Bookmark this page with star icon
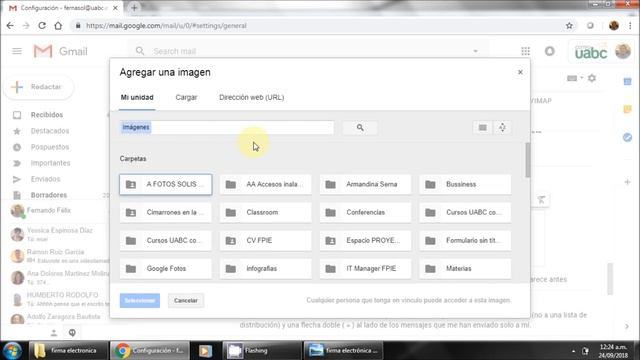 point(569,26)
